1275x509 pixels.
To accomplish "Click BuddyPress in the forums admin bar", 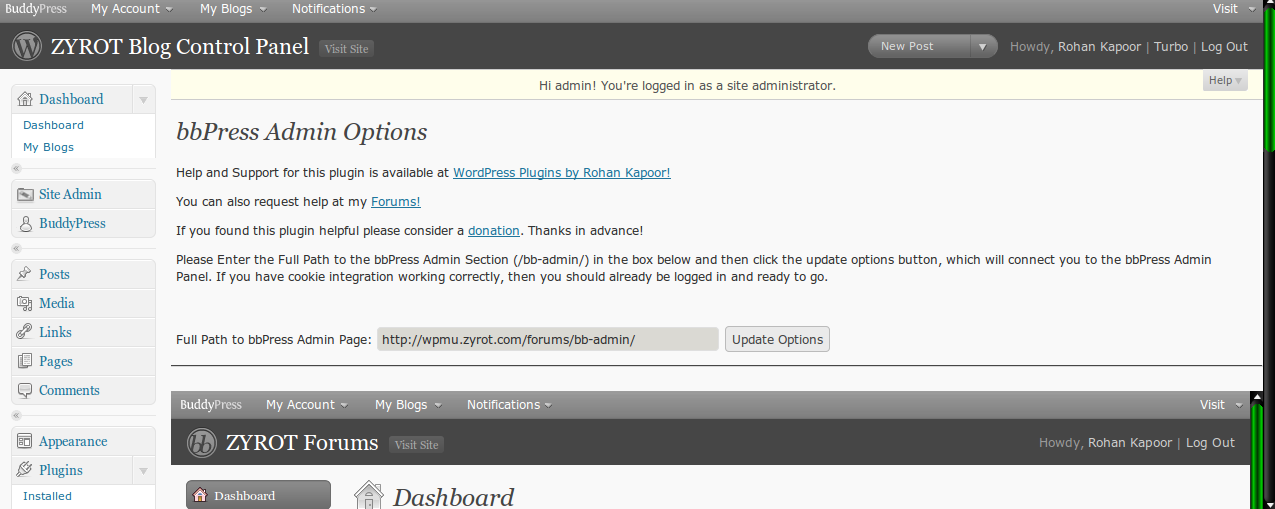I will coord(211,405).
